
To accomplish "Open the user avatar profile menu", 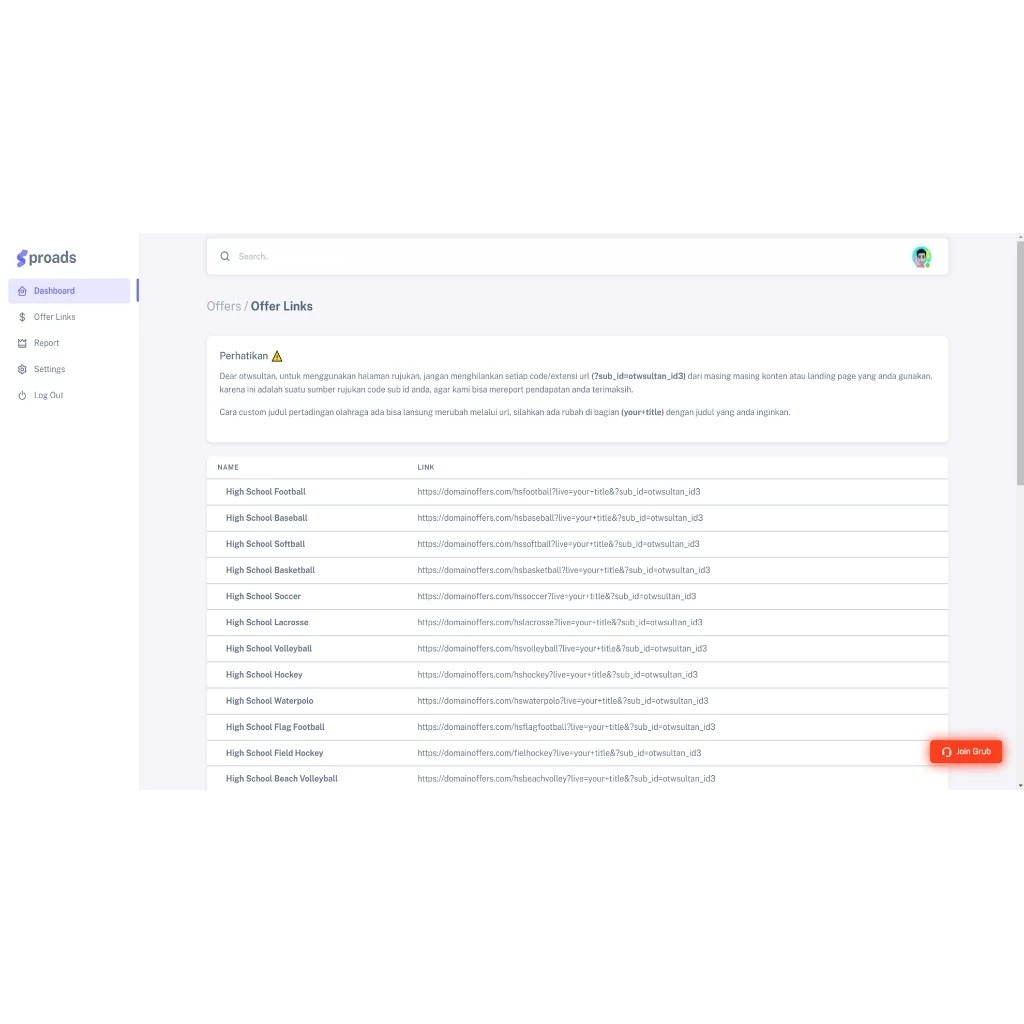I will pyautogui.click(x=921, y=257).
